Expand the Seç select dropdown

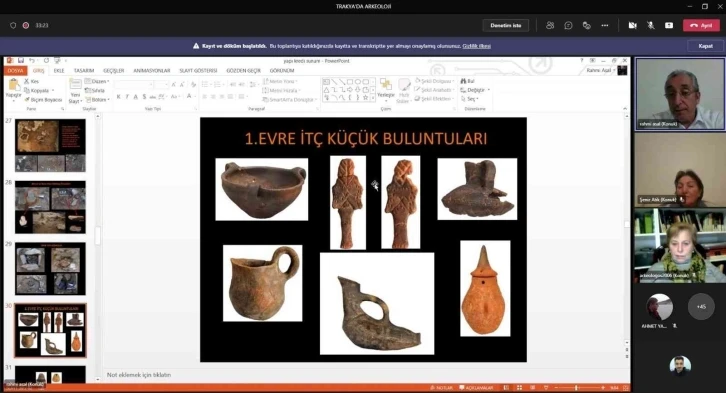(x=477, y=99)
